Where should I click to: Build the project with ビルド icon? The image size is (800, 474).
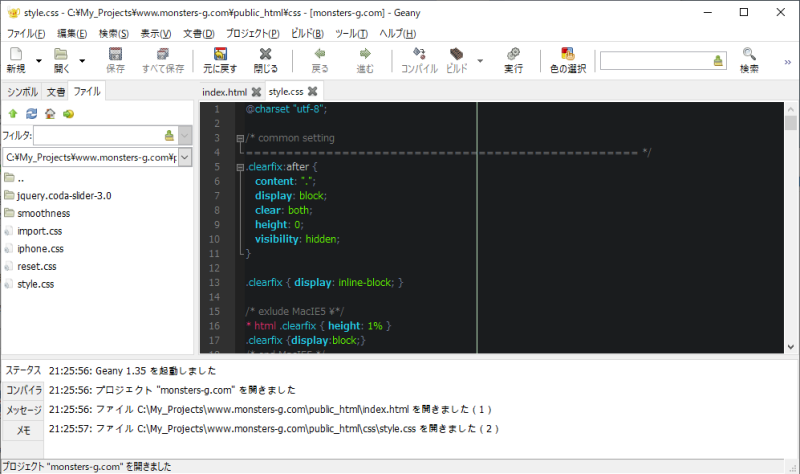click(x=457, y=60)
